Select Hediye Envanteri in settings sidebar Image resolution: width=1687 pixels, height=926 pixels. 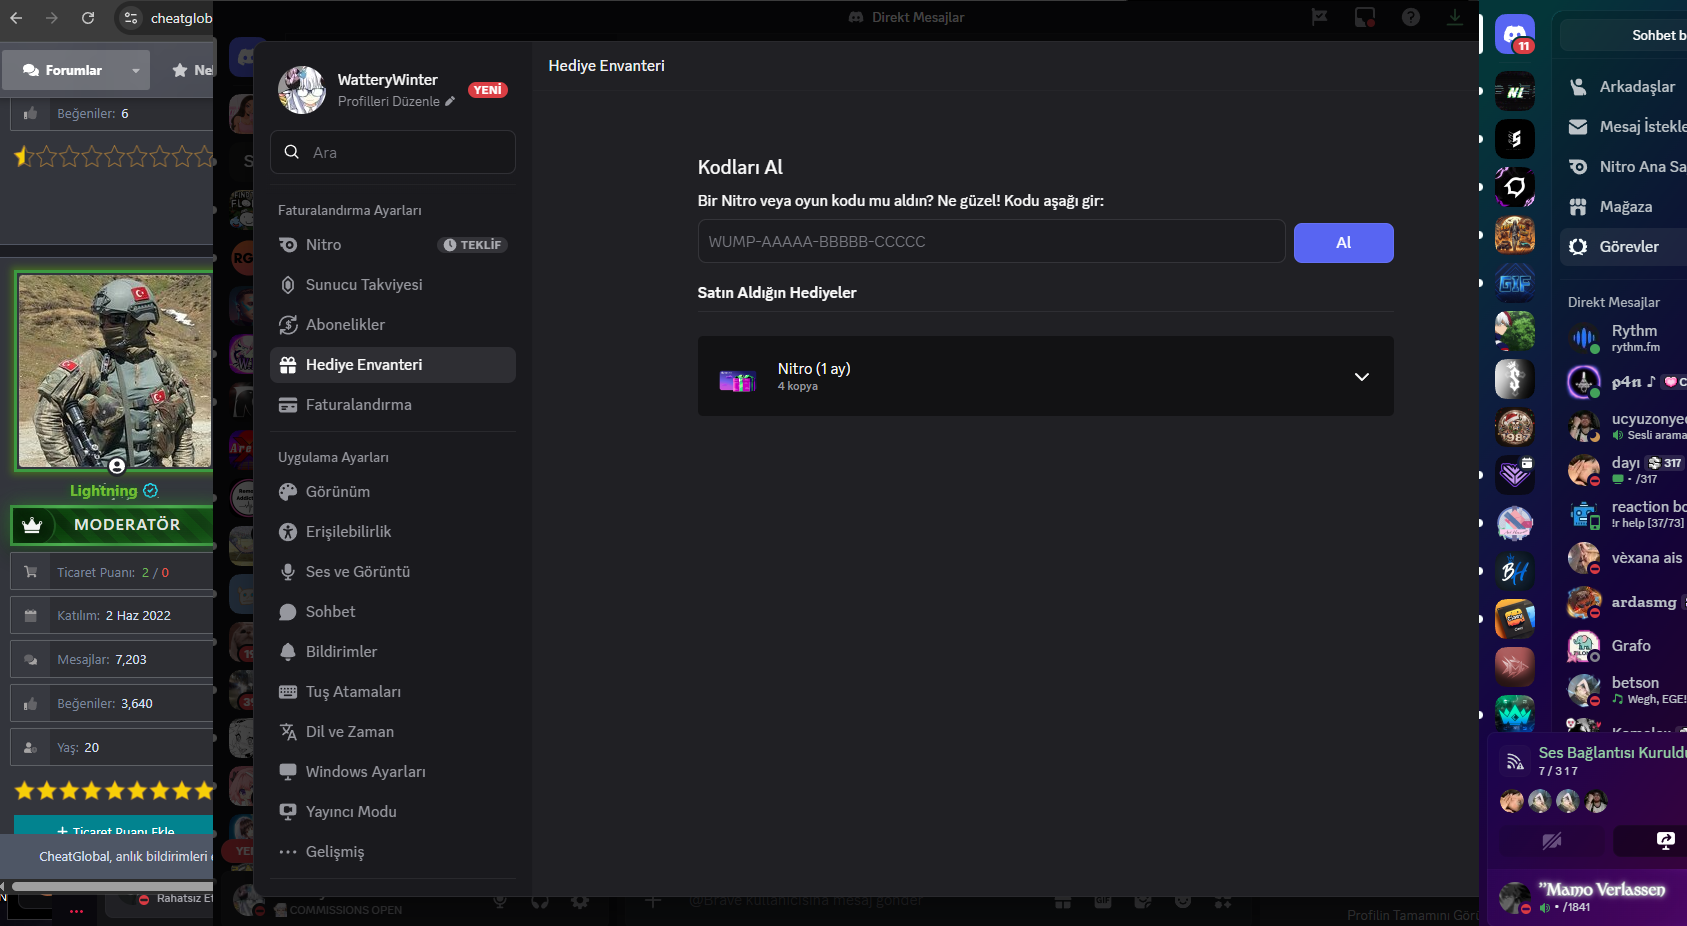click(392, 365)
